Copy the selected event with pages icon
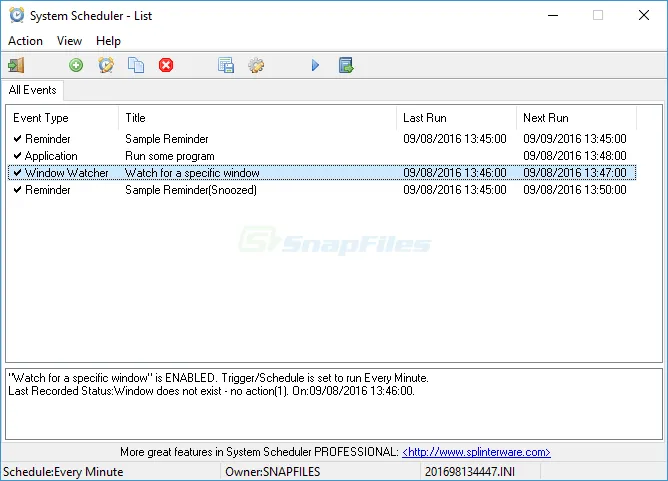 click(136, 65)
